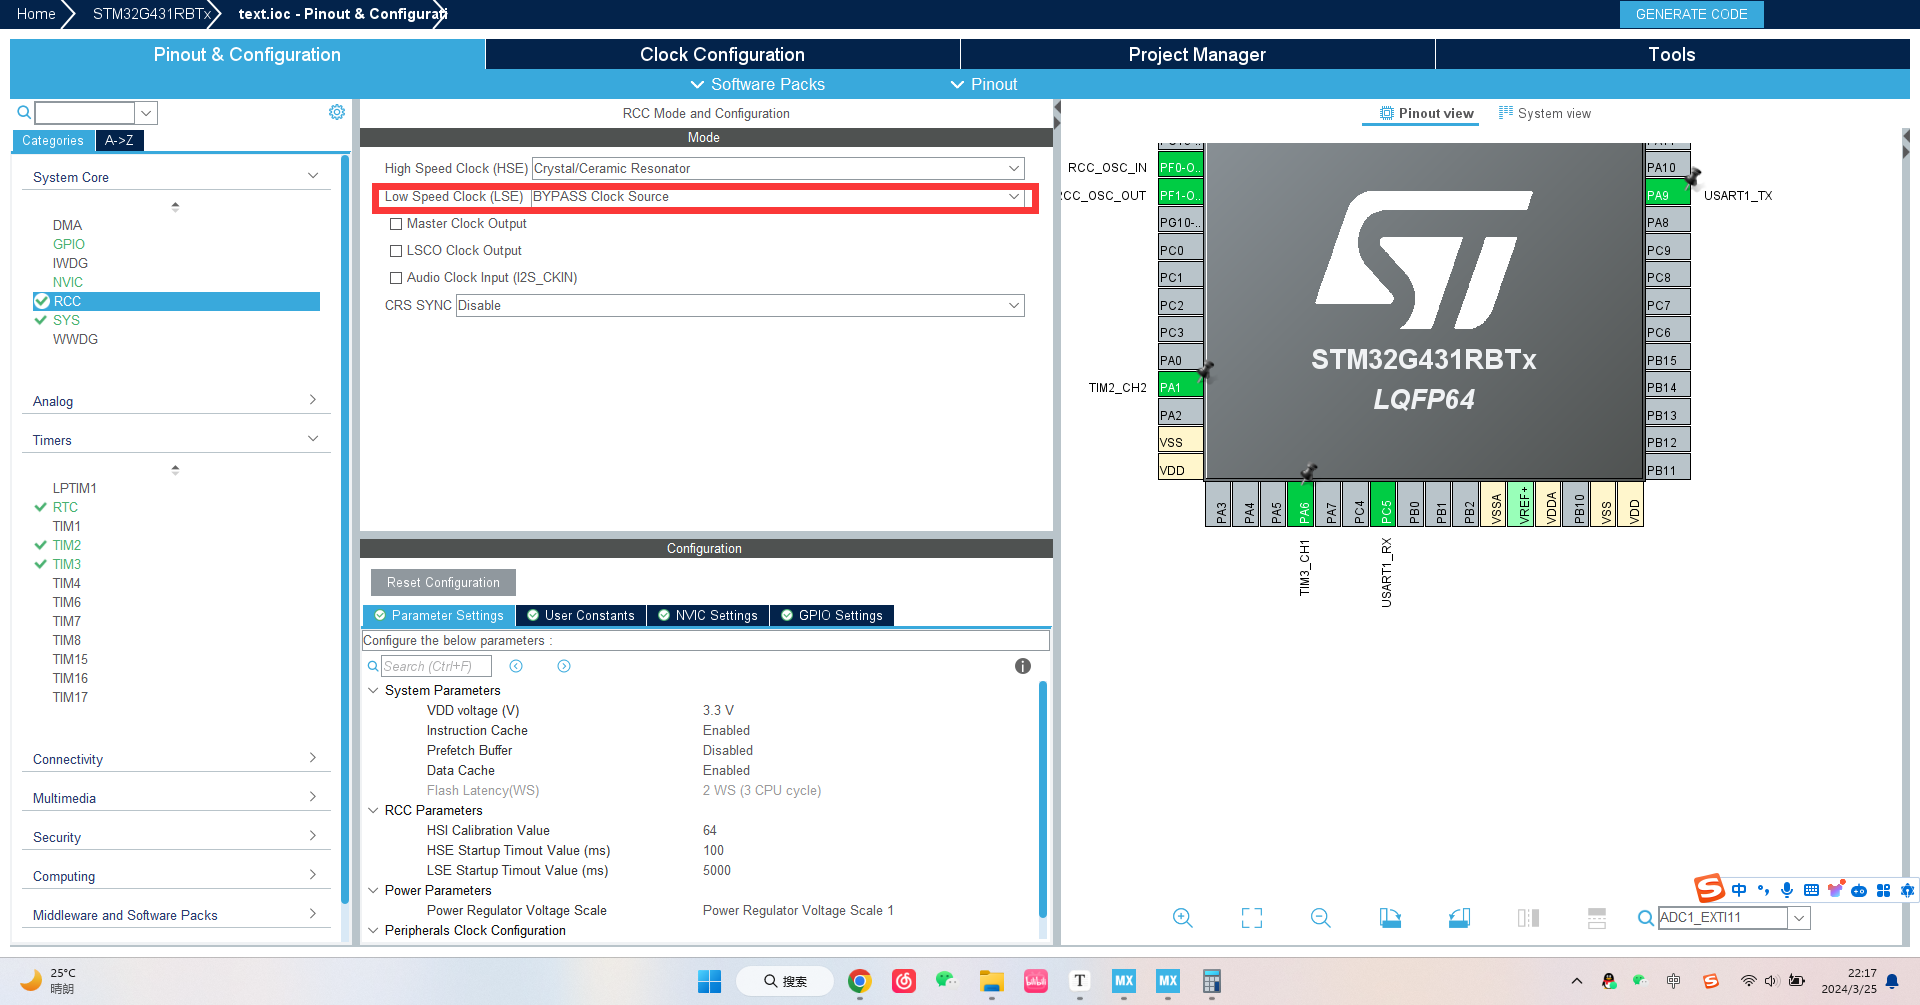
Task: Switch to the A->Z listing tab
Action: tap(119, 140)
